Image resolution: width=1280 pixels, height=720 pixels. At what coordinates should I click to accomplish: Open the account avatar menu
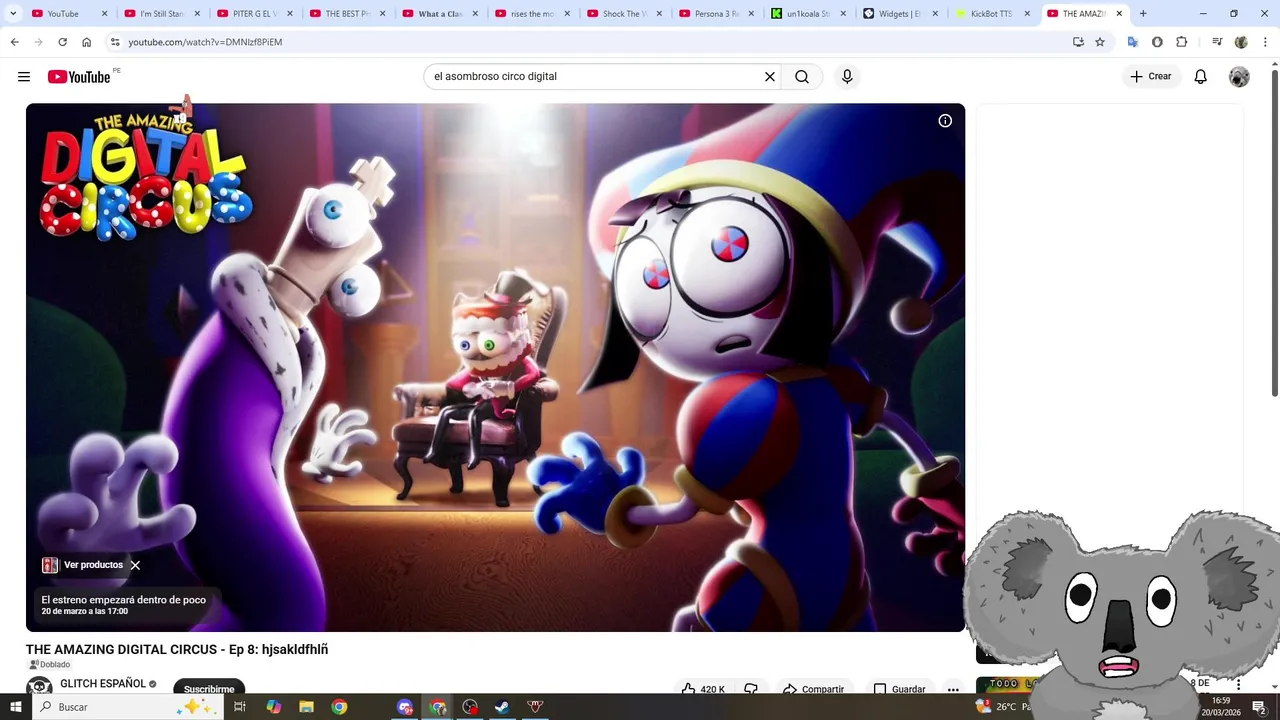click(x=1239, y=77)
